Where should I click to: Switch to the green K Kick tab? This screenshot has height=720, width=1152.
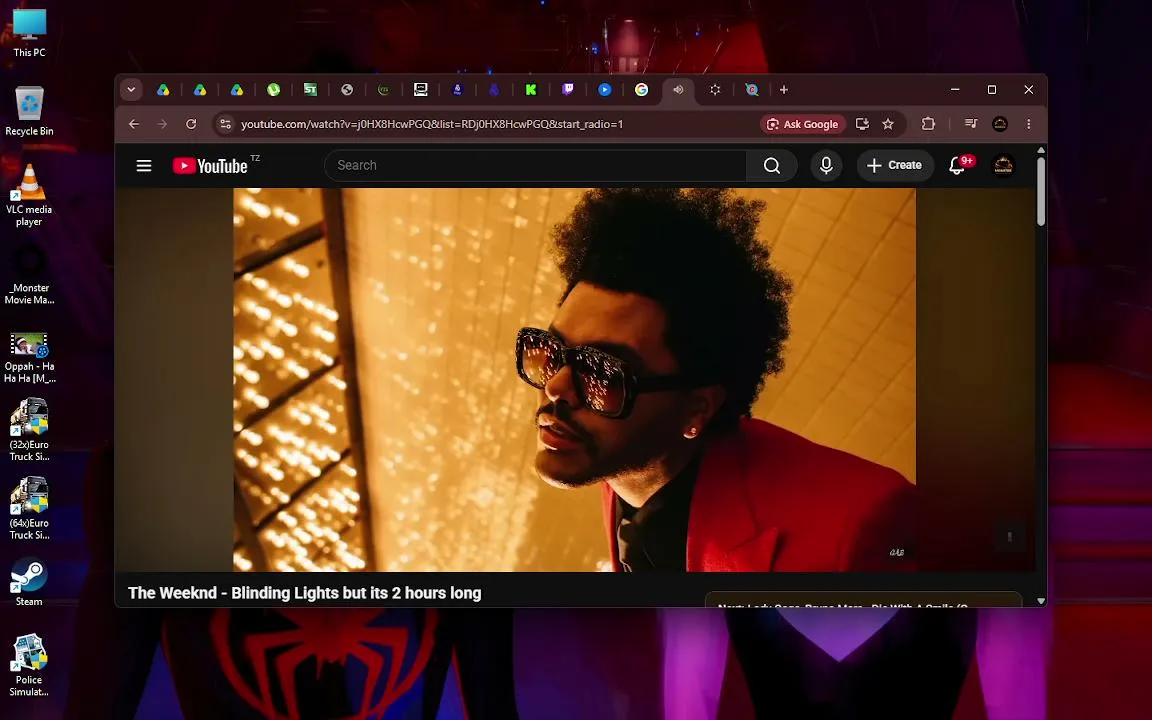point(531,90)
